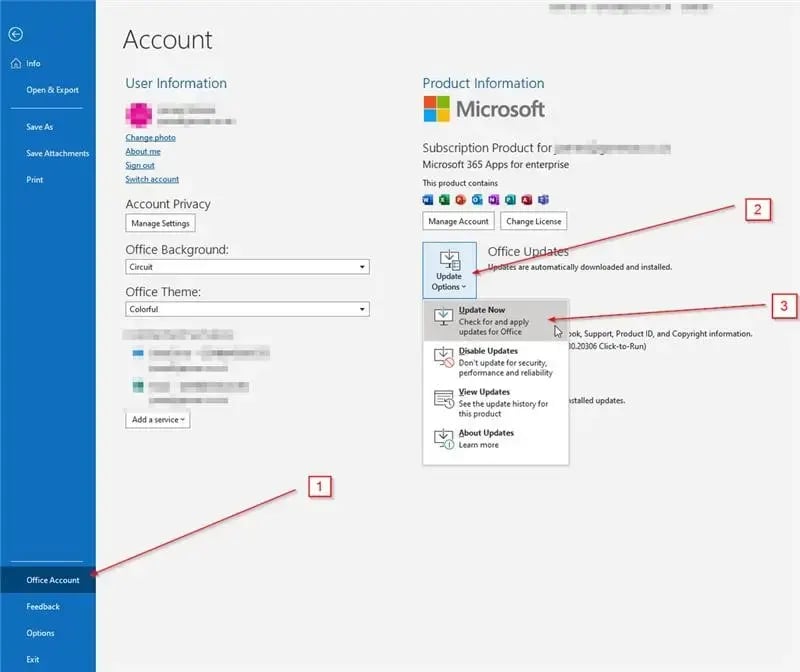Choose About Updates menu entry
Image resolution: width=800 pixels, height=672 pixels.
[496, 439]
